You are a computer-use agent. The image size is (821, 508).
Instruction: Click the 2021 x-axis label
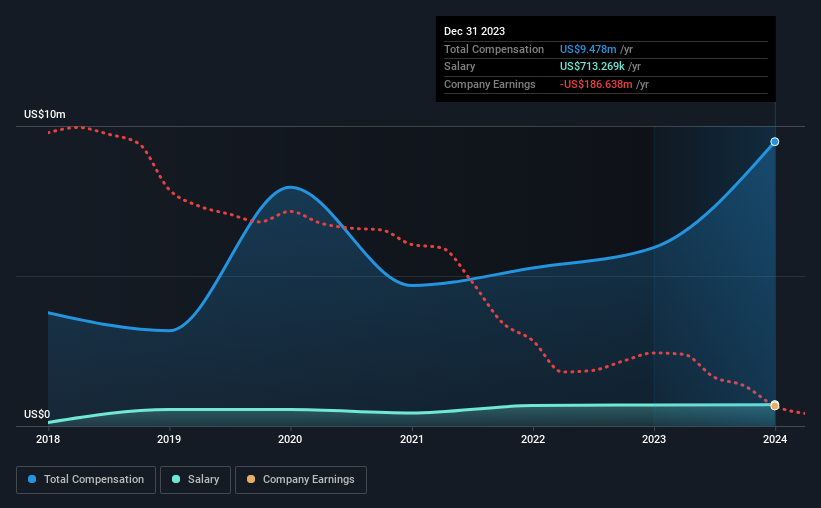point(412,439)
